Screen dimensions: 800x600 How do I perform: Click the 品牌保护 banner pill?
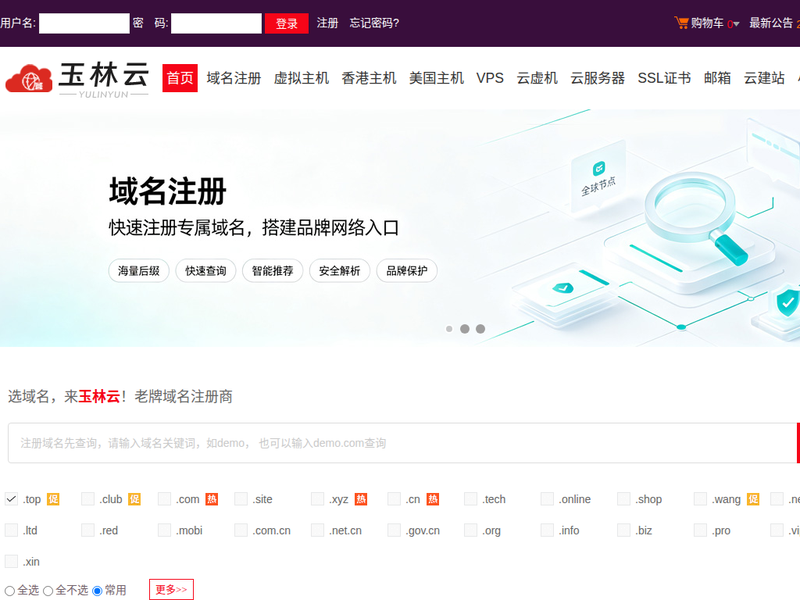tap(407, 270)
